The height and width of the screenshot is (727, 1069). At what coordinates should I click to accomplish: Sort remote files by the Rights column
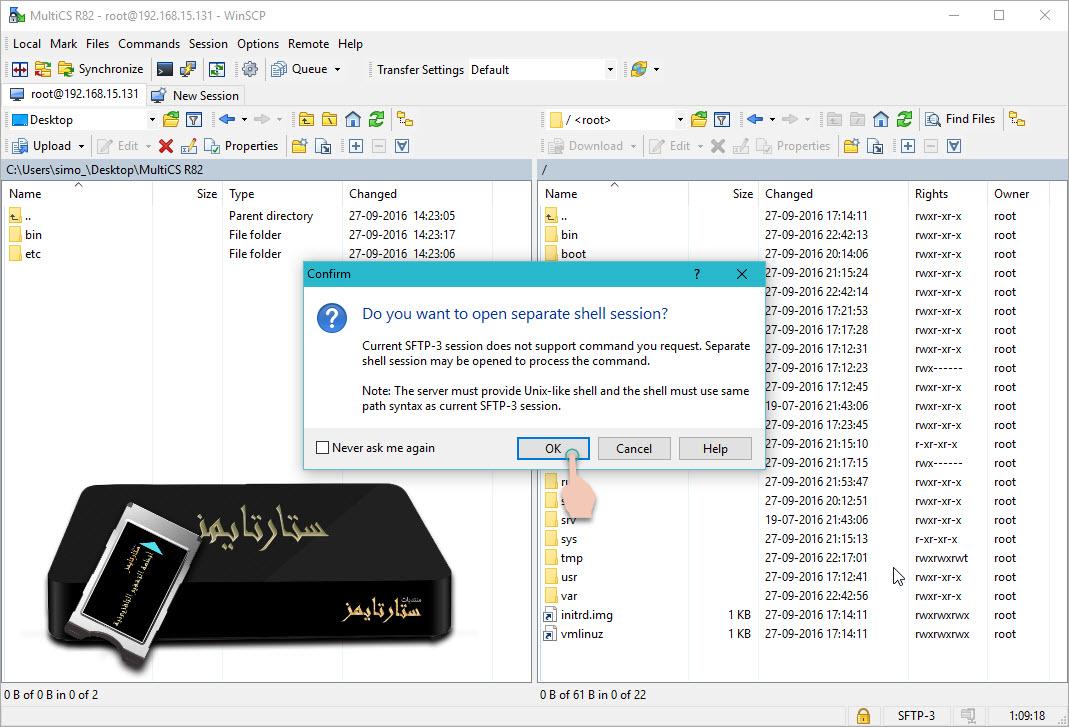[x=932, y=193]
